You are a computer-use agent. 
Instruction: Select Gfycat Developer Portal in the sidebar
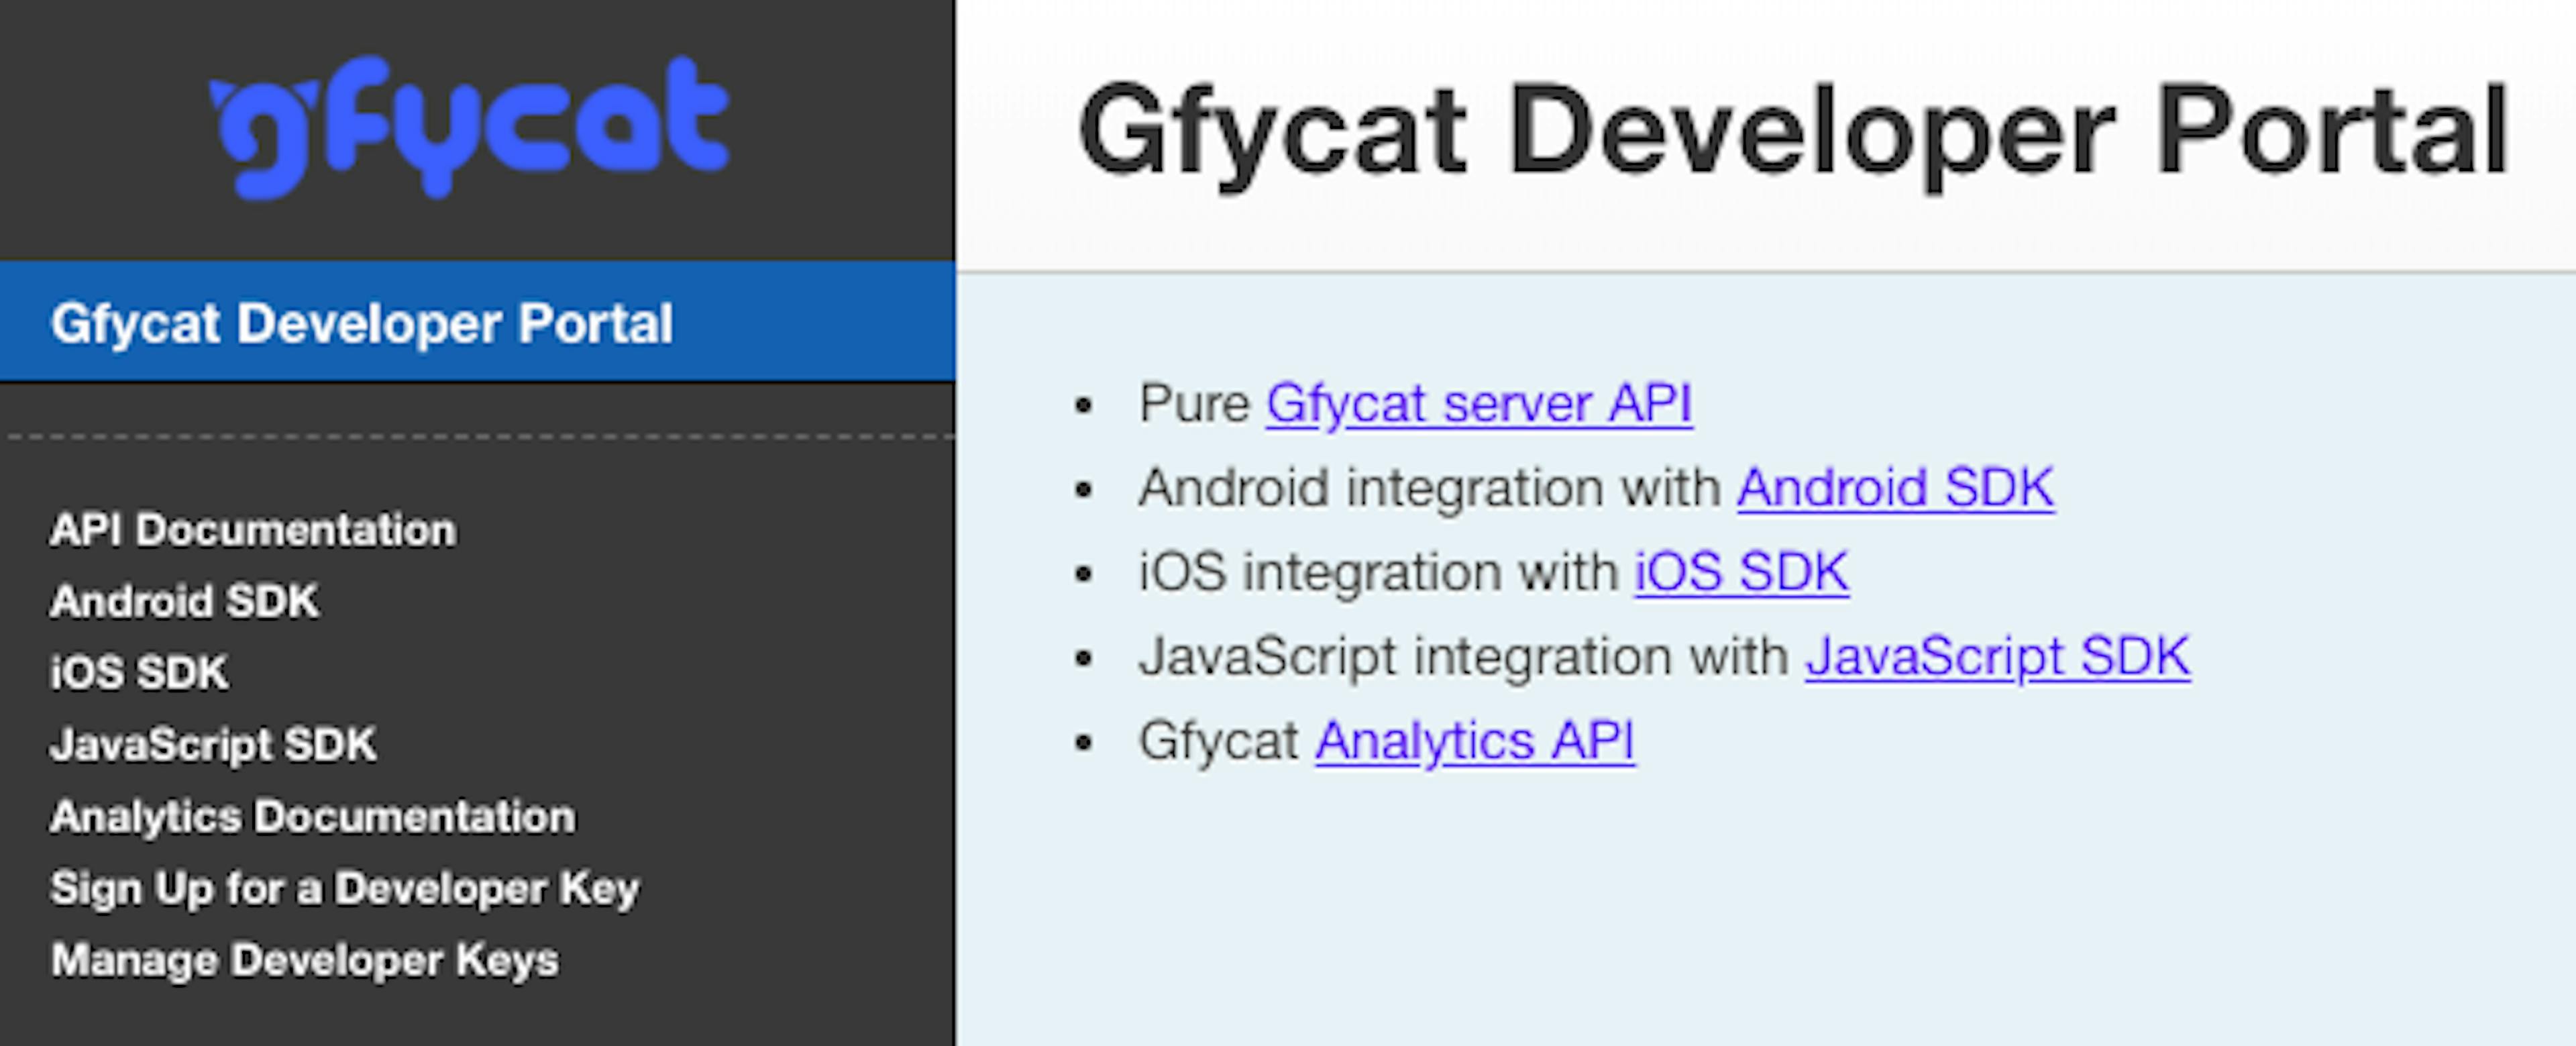[362, 322]
